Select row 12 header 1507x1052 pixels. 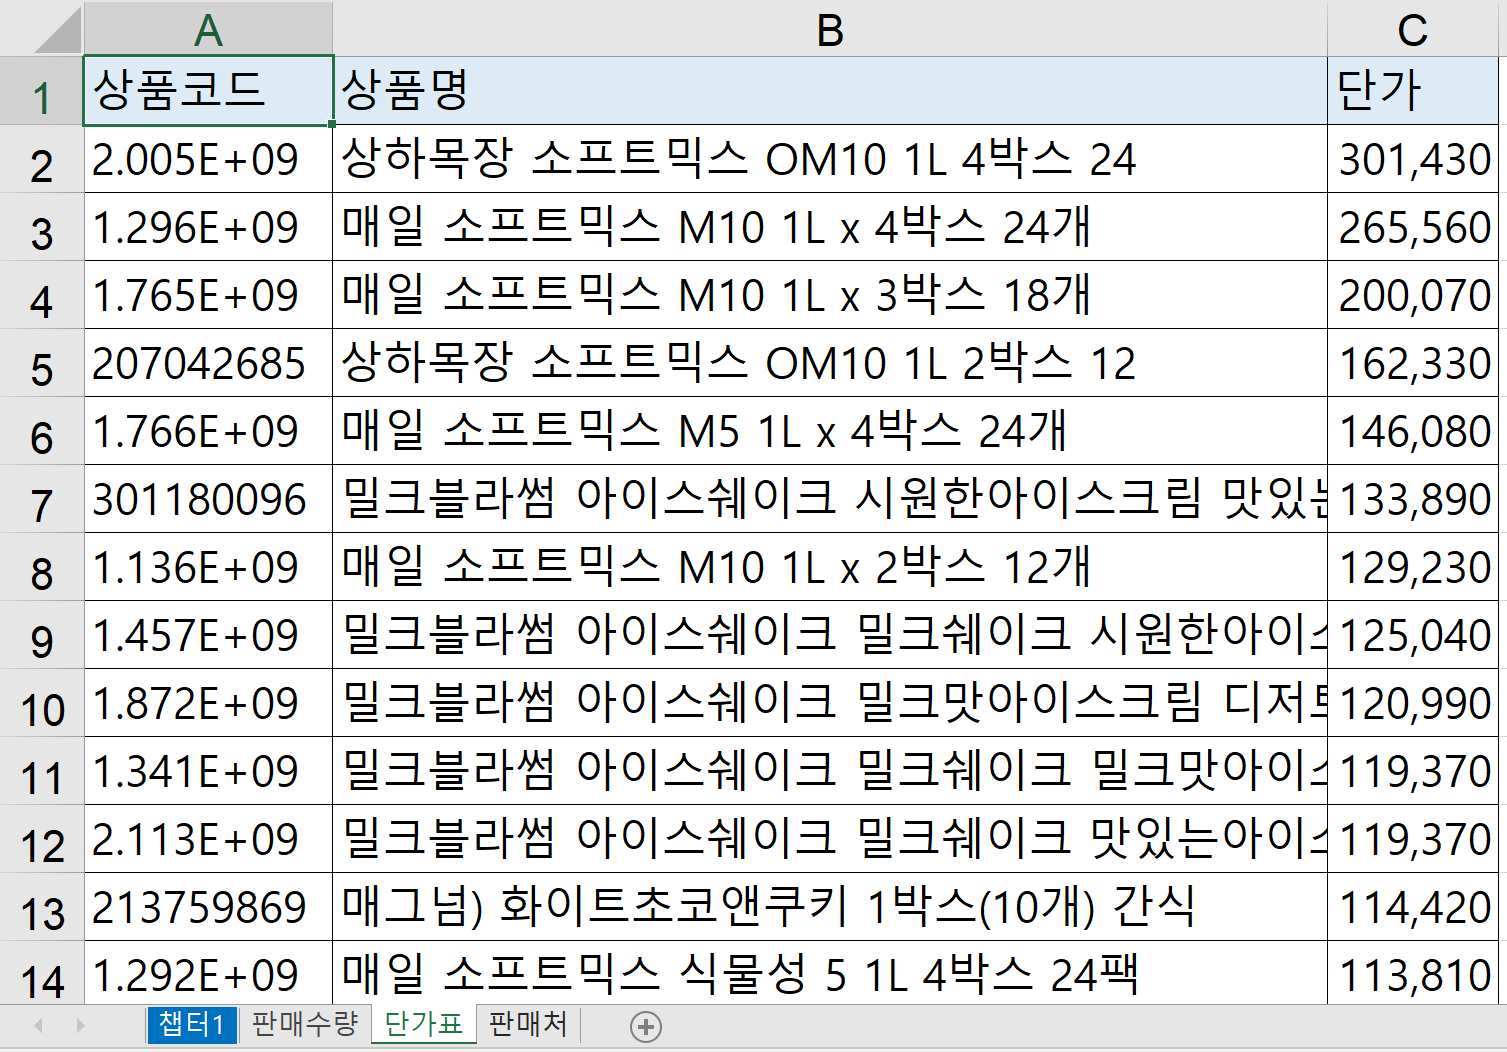(x=41, y=839)
